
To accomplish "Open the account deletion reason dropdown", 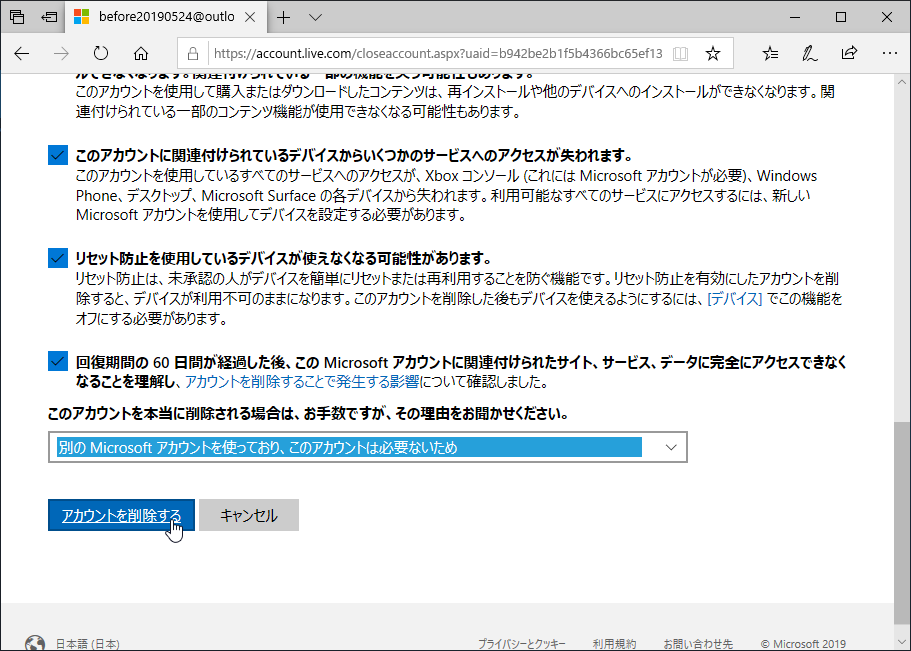I will (x=368, y=447).
